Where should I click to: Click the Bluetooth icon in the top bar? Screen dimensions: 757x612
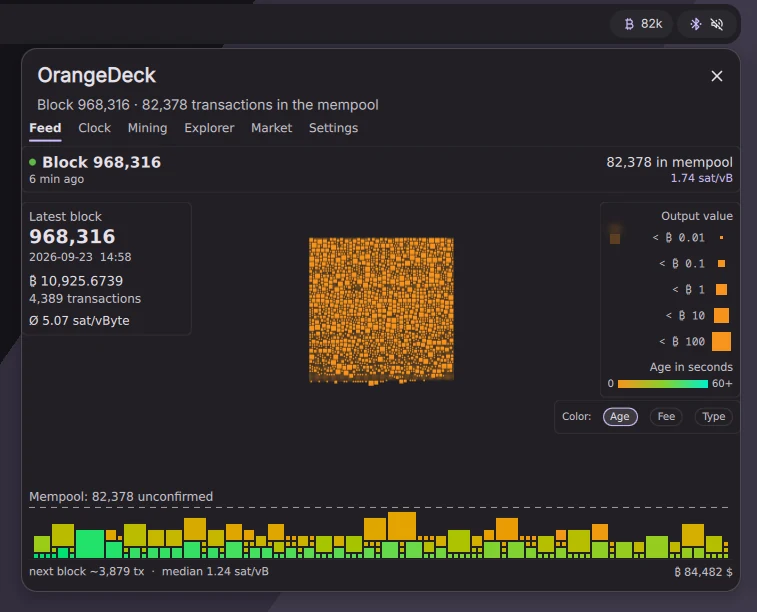coord(695,24)
